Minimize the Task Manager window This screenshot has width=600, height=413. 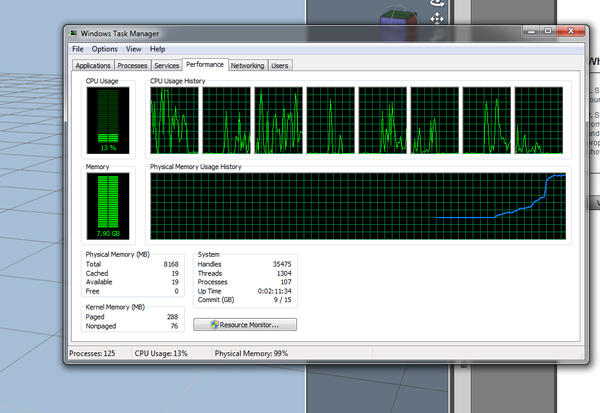pos(532,31)
